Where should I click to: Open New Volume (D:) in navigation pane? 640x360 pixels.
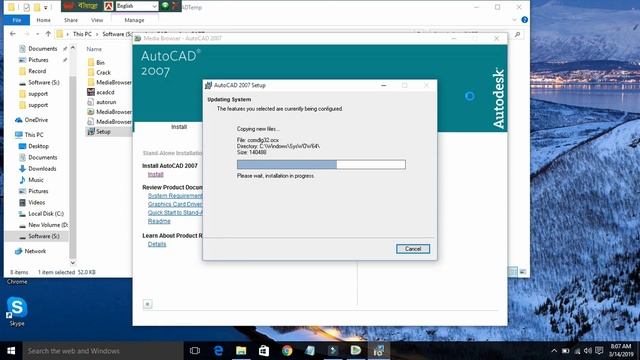click(x=47, y=225)
